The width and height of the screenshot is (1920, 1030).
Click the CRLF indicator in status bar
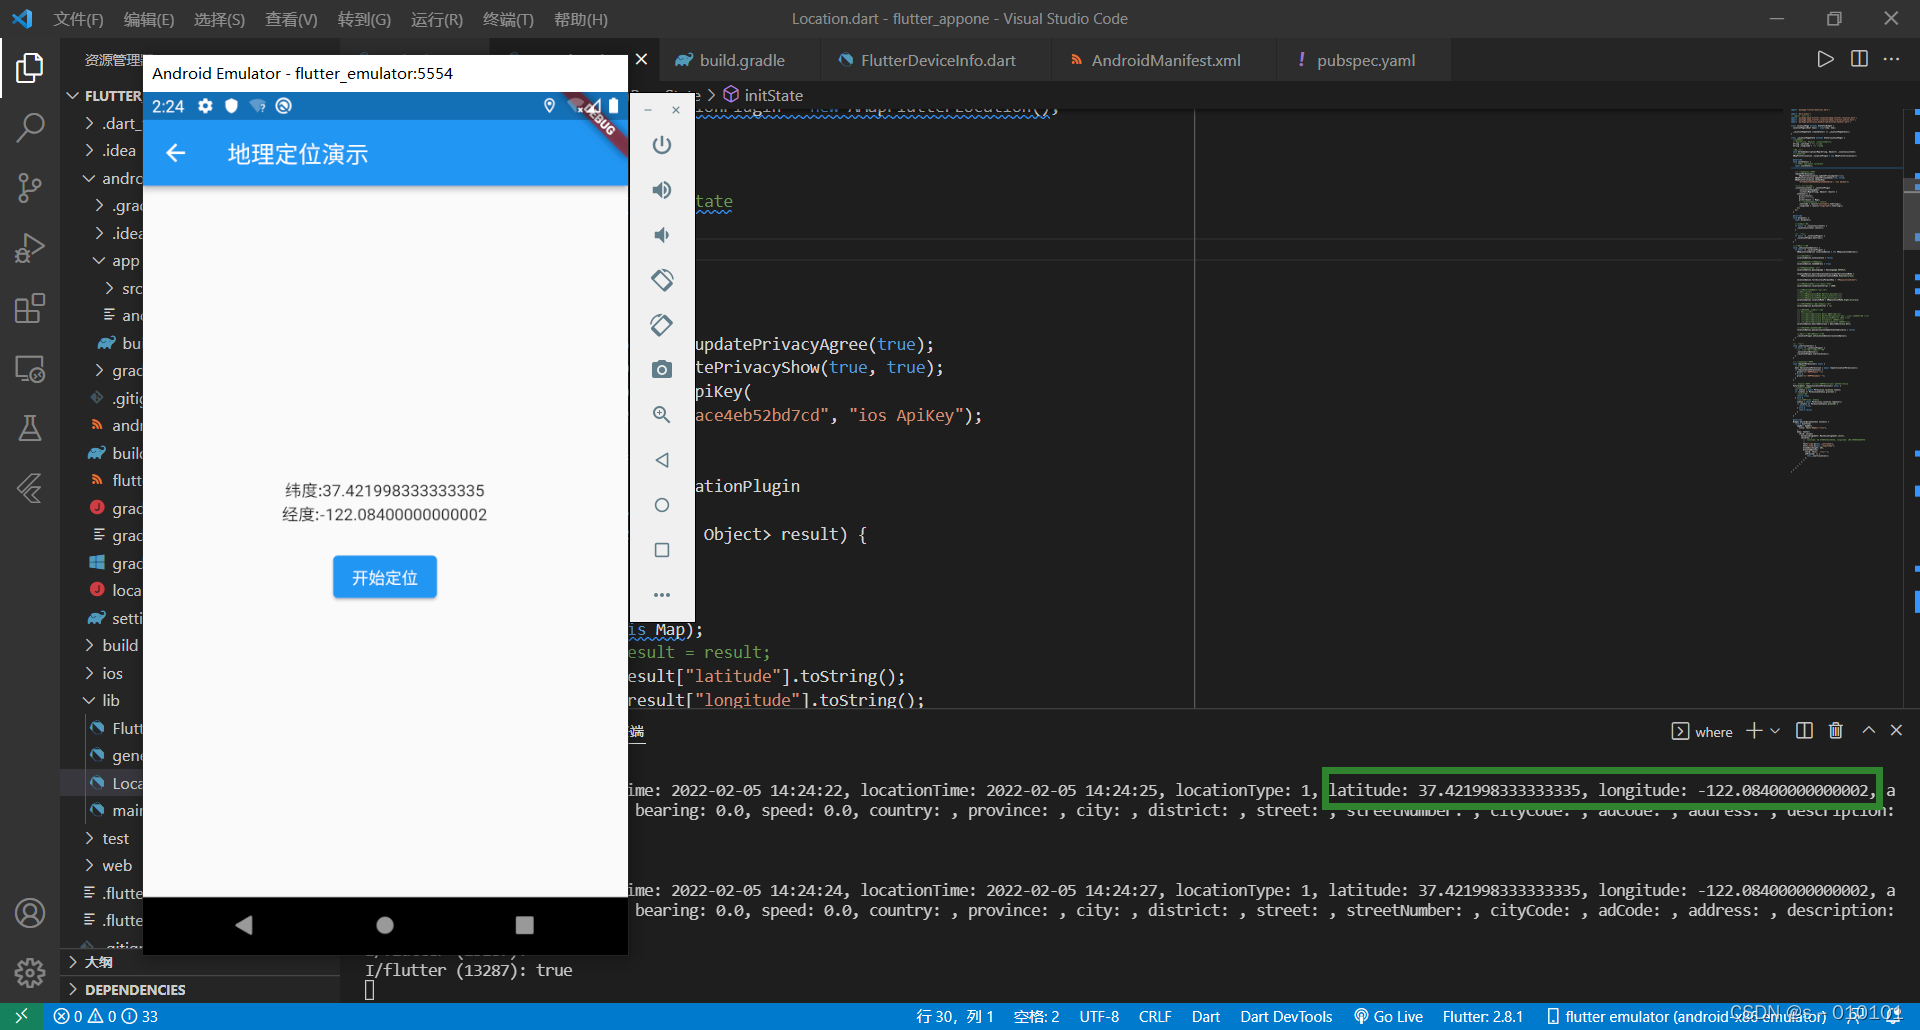(x=1155, y=1016)
